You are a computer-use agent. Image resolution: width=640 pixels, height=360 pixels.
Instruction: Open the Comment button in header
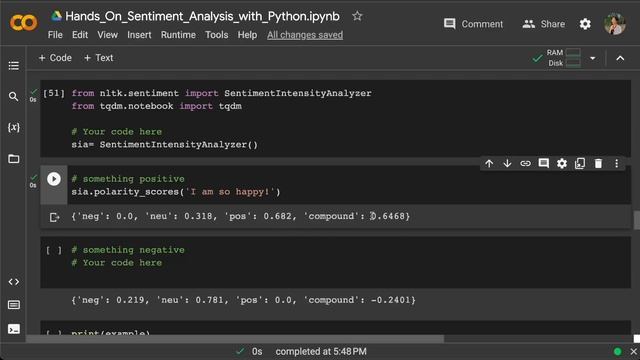(473, 24)
